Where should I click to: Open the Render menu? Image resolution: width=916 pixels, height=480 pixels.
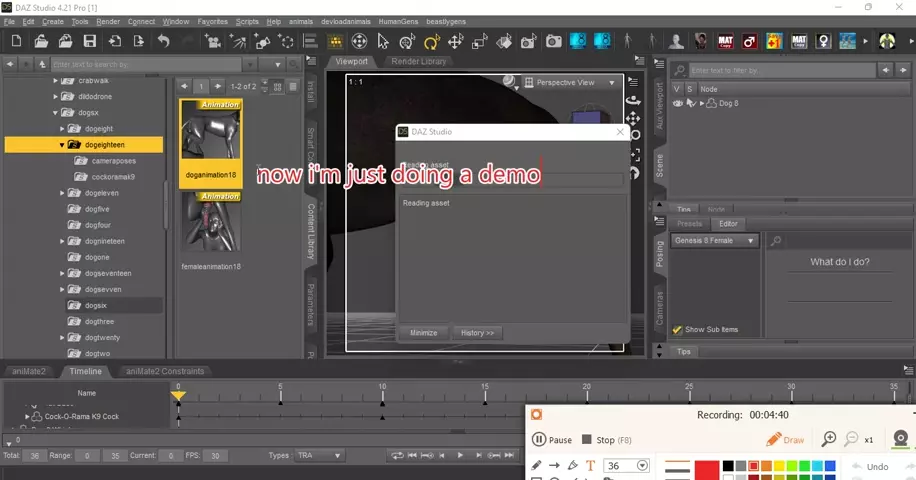click(108, 21)
